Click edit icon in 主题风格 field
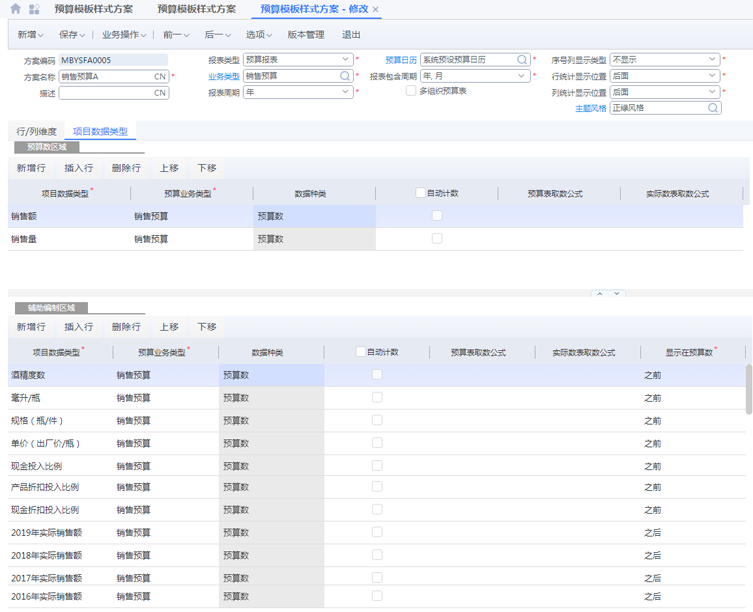The height and width of the screenshot is (612, 753). click(713, 108)
